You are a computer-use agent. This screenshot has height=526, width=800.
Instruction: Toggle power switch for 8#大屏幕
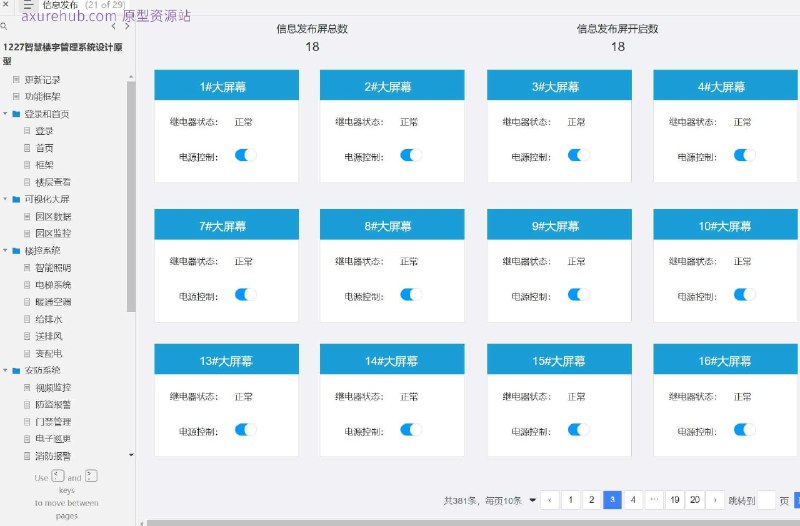pyautogui.click(x=411, y=294)
